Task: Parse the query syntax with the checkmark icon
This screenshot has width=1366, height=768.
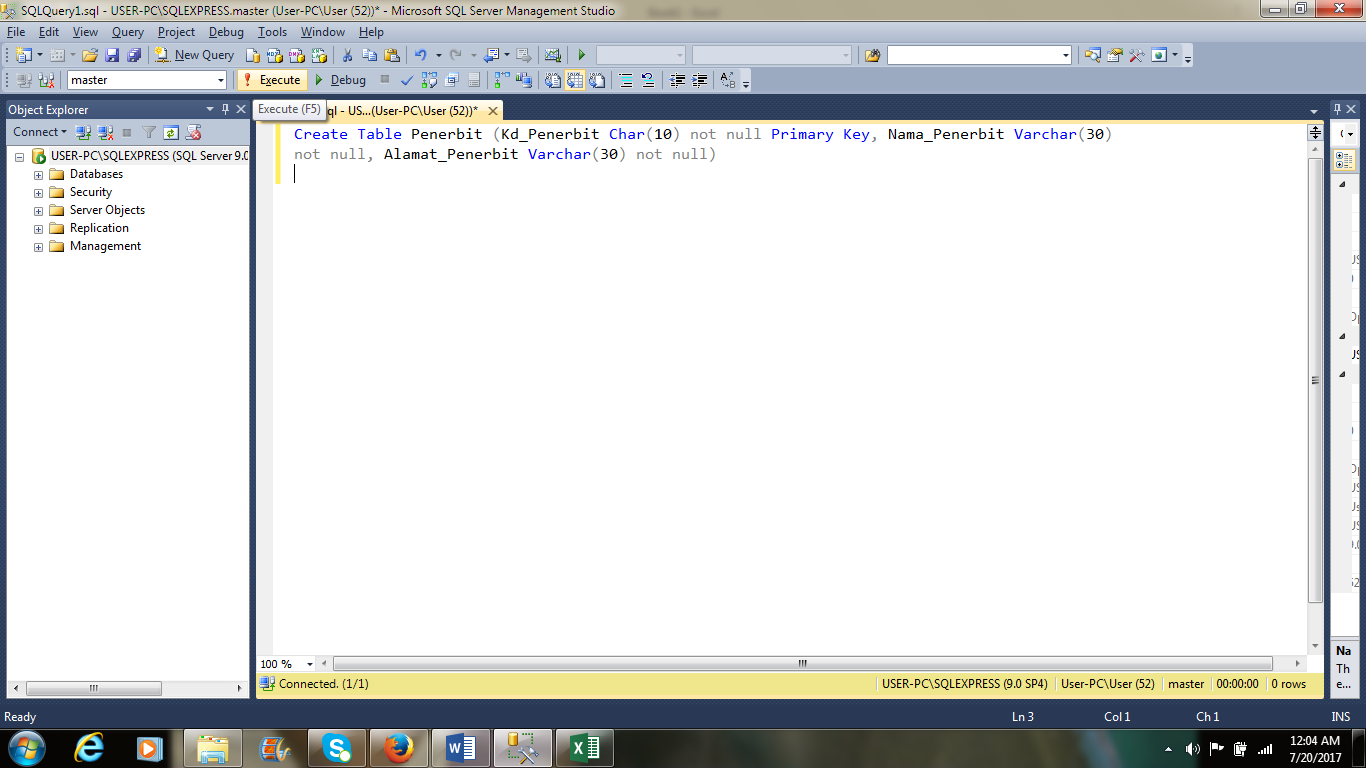Action: point(406,80)
